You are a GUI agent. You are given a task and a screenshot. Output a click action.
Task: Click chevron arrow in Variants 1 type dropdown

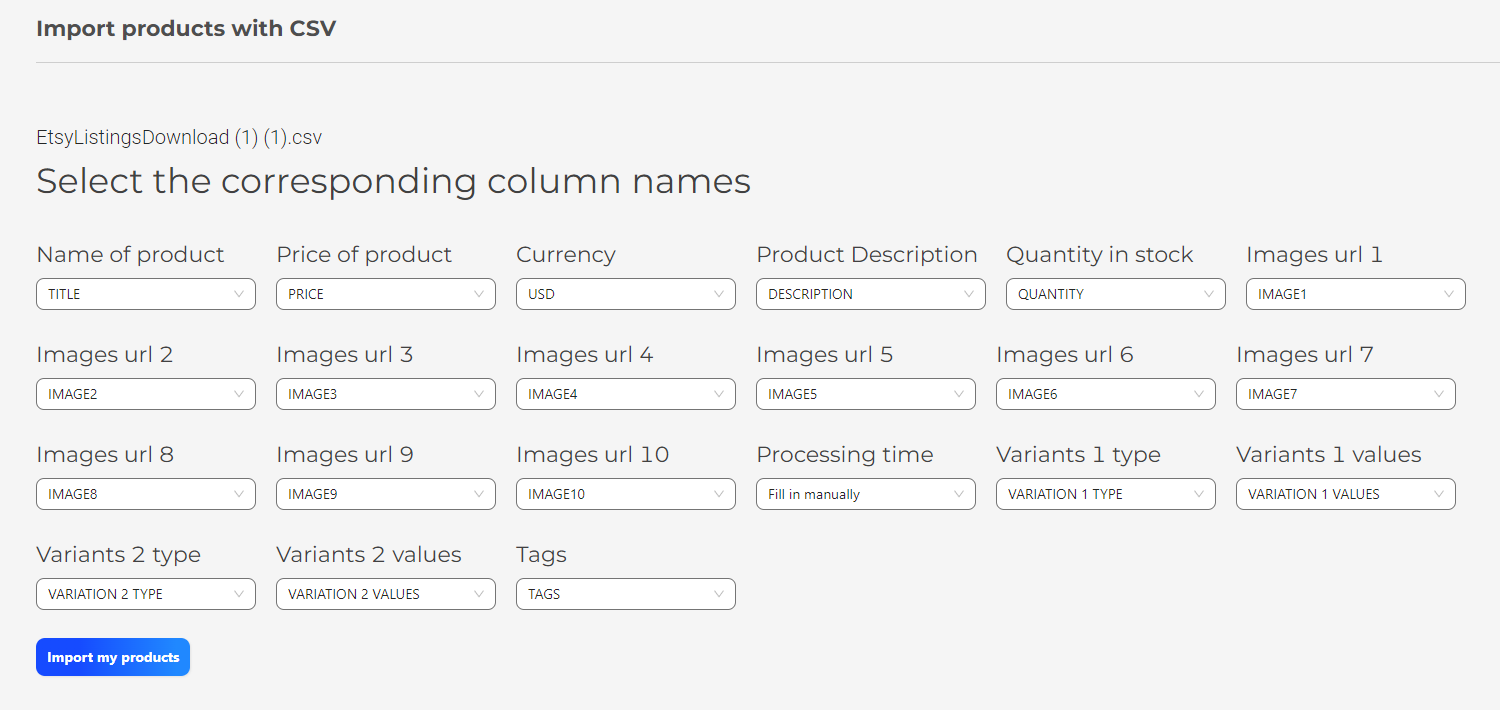[x=1199, y=494]
